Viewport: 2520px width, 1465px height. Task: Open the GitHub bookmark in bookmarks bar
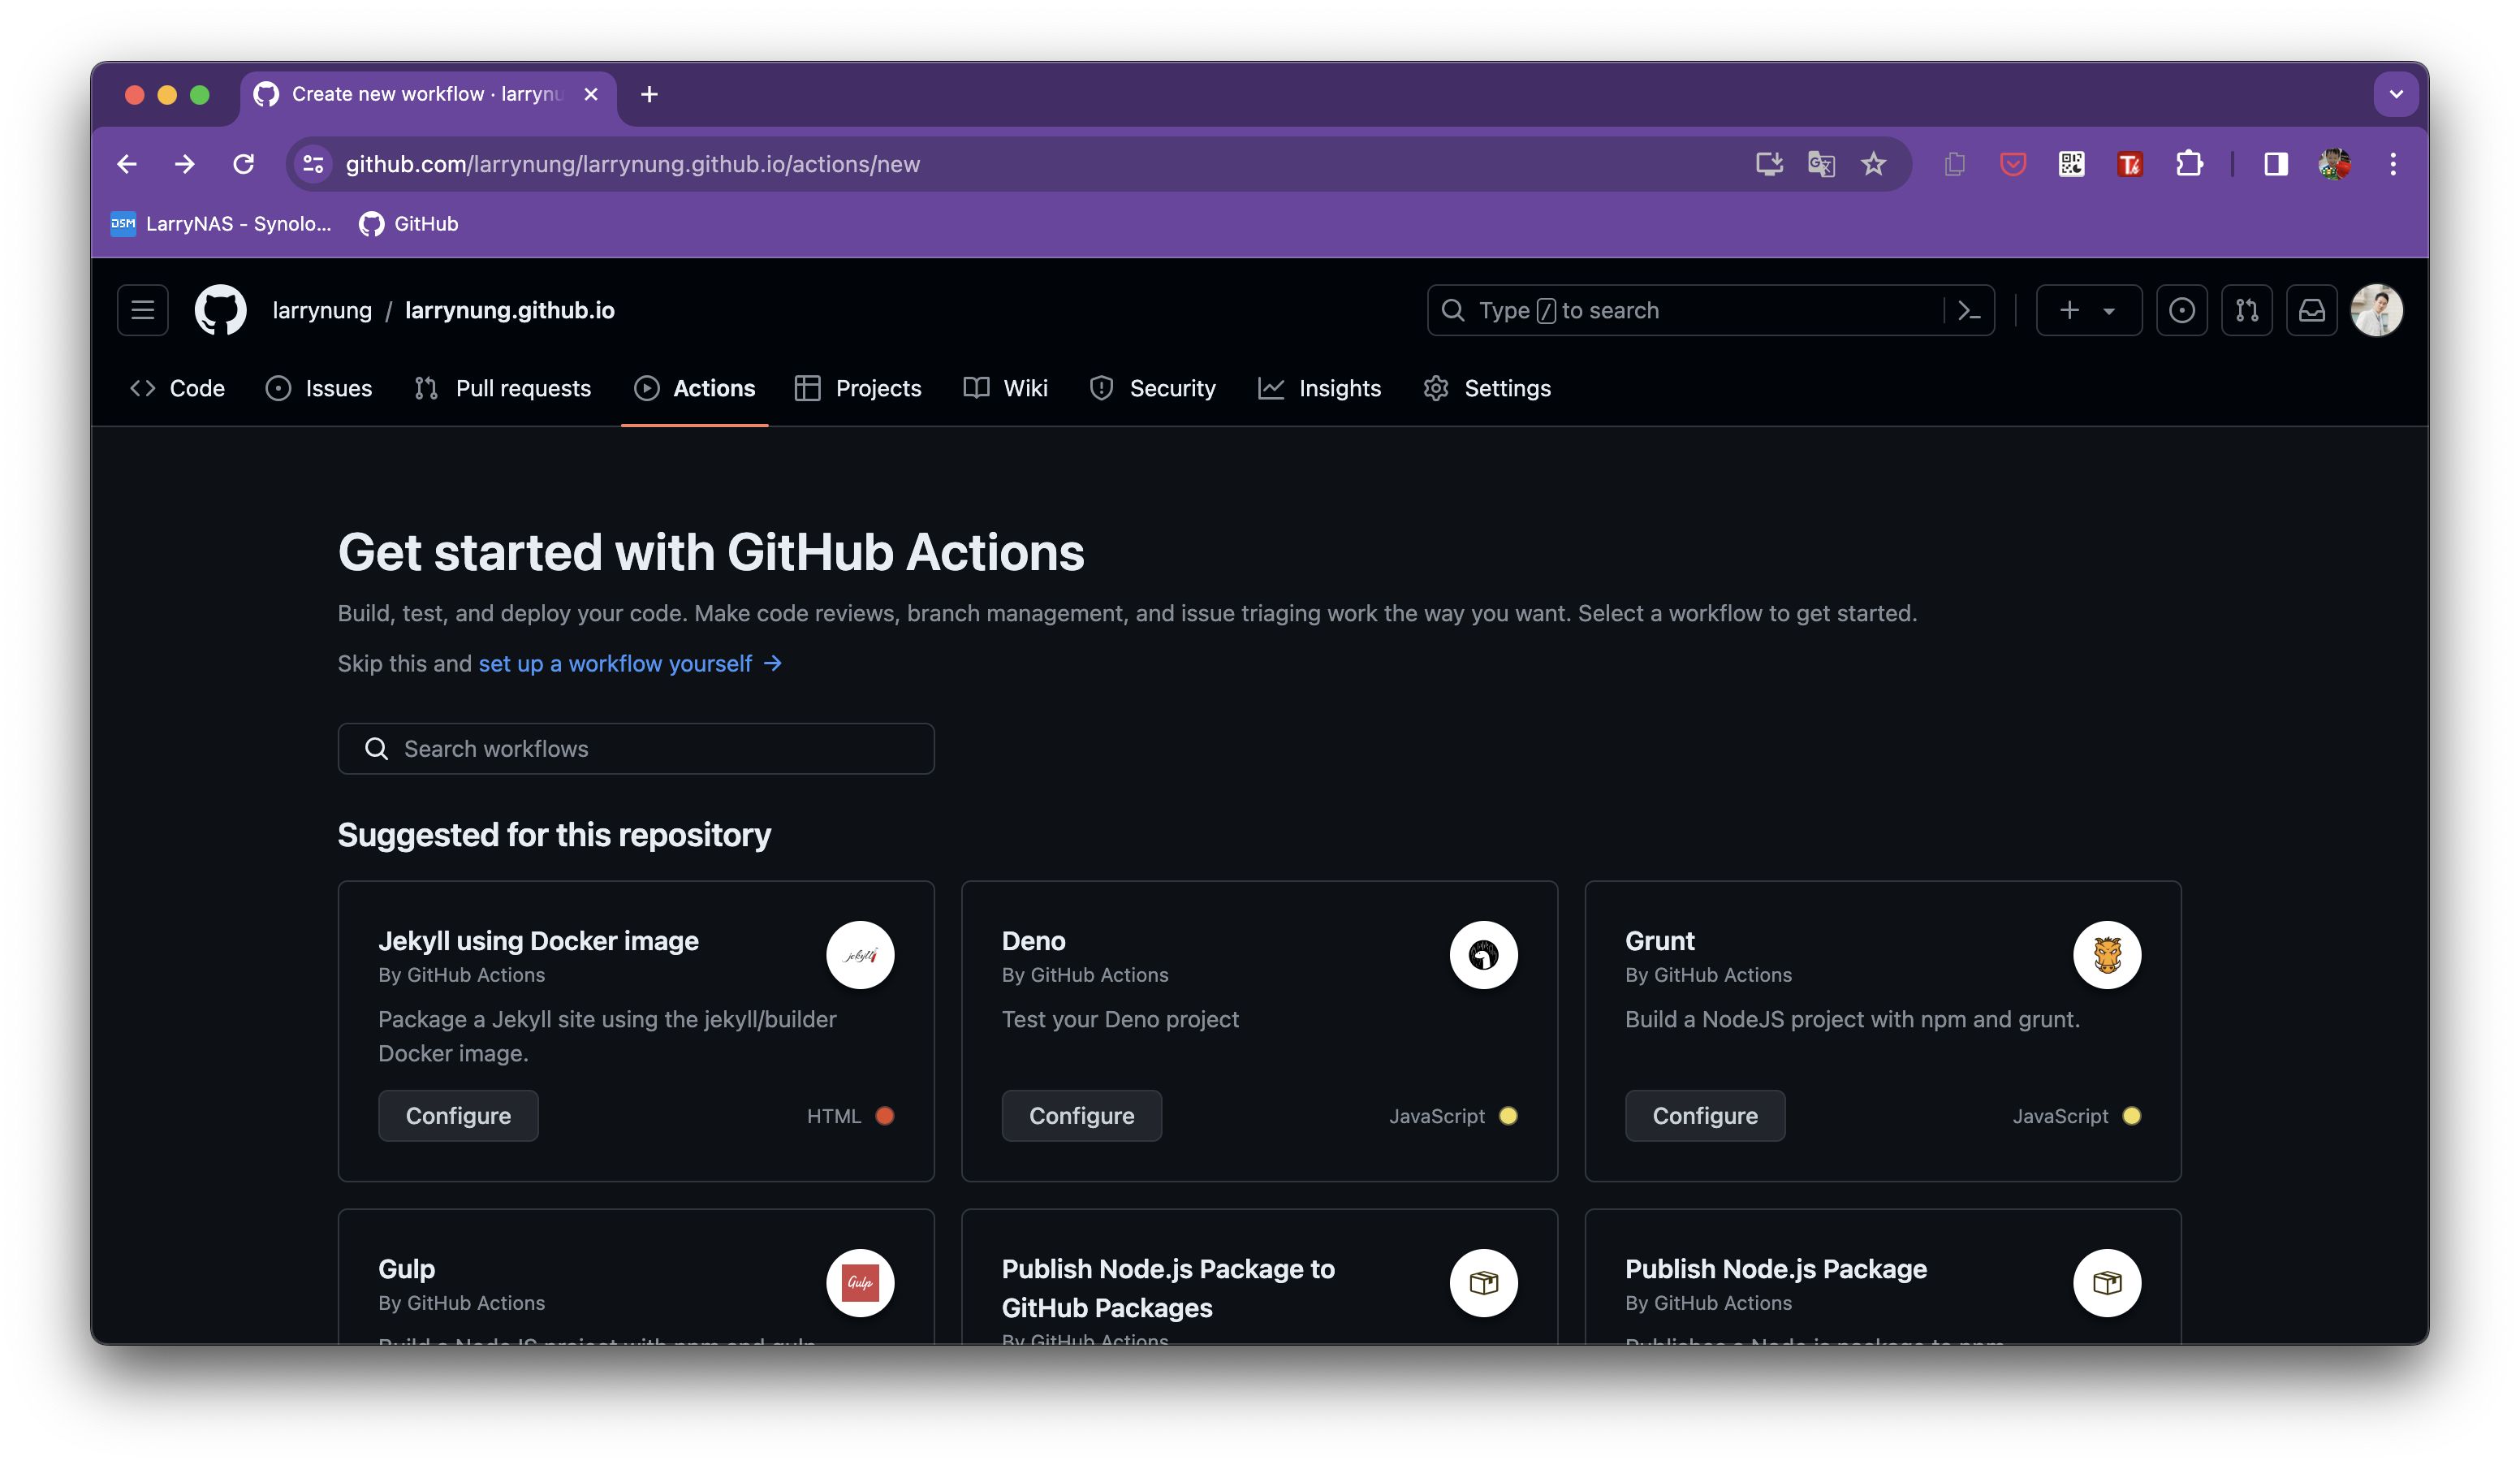(x=409, y=224)
